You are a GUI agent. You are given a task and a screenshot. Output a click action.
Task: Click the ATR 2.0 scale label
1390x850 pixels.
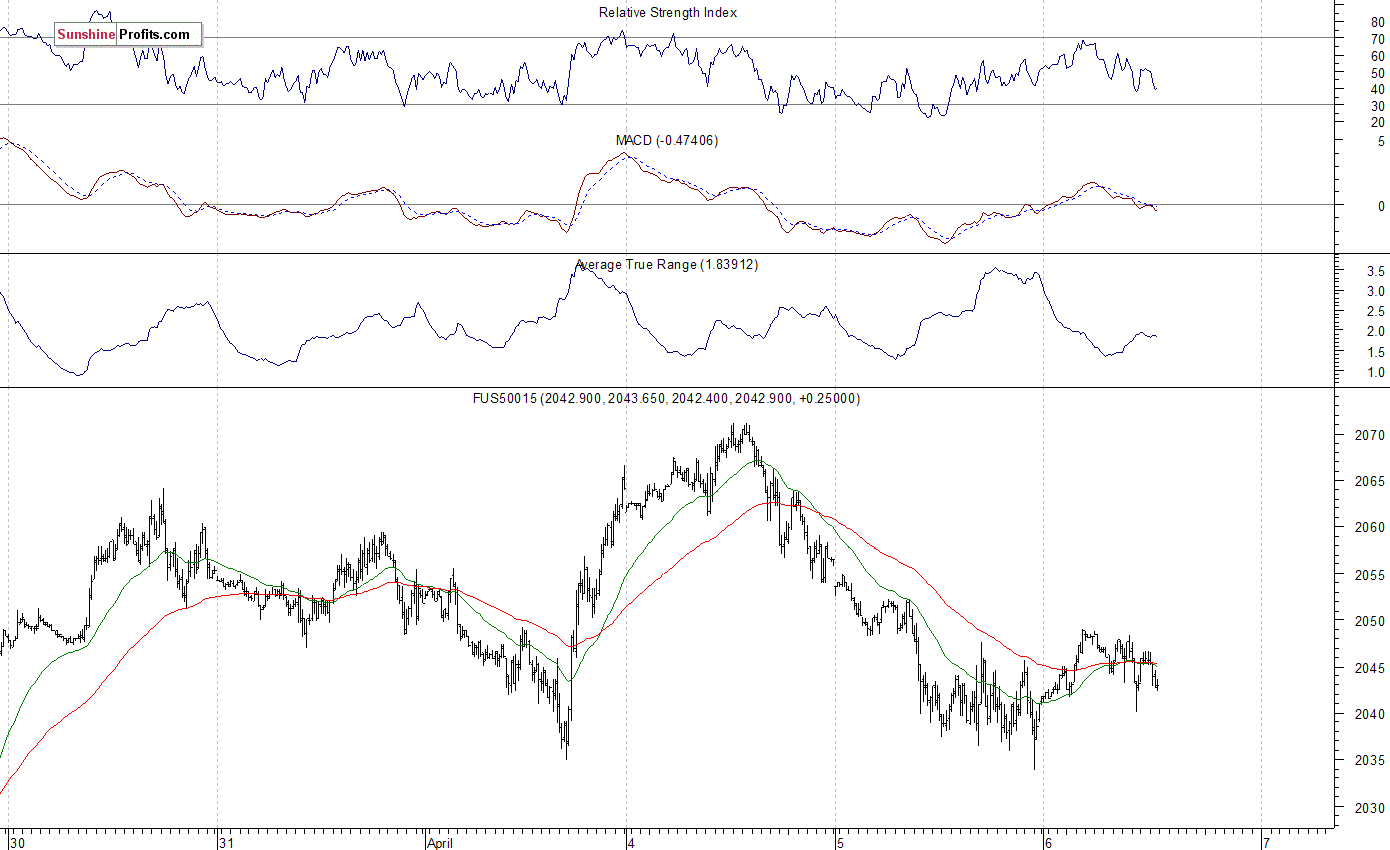1376,332
